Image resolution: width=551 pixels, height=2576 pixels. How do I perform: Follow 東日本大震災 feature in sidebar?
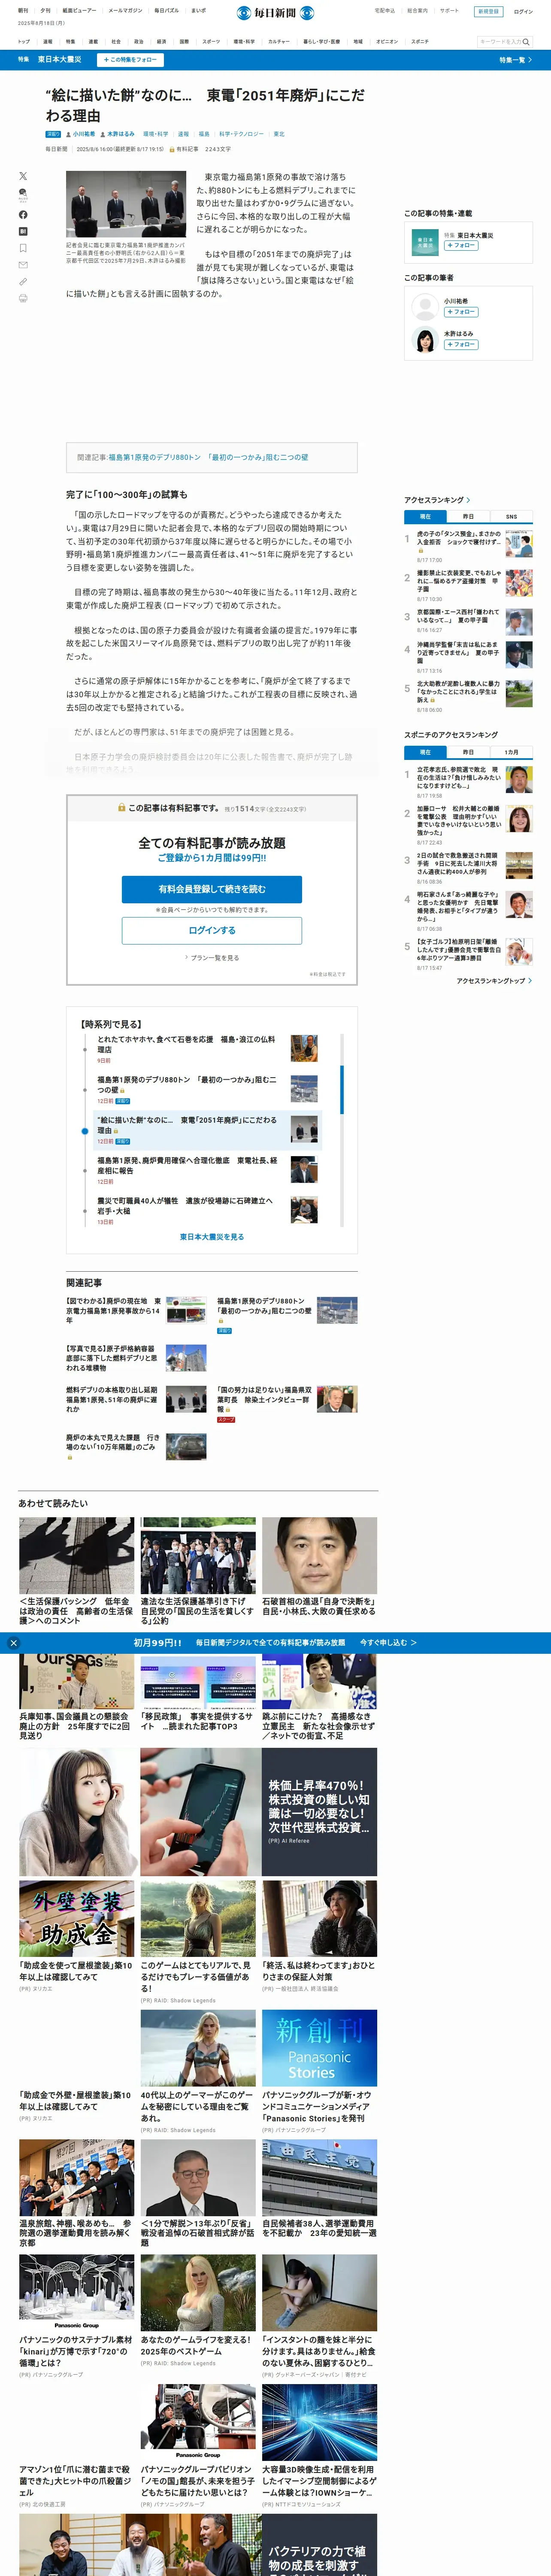[461, 245]
